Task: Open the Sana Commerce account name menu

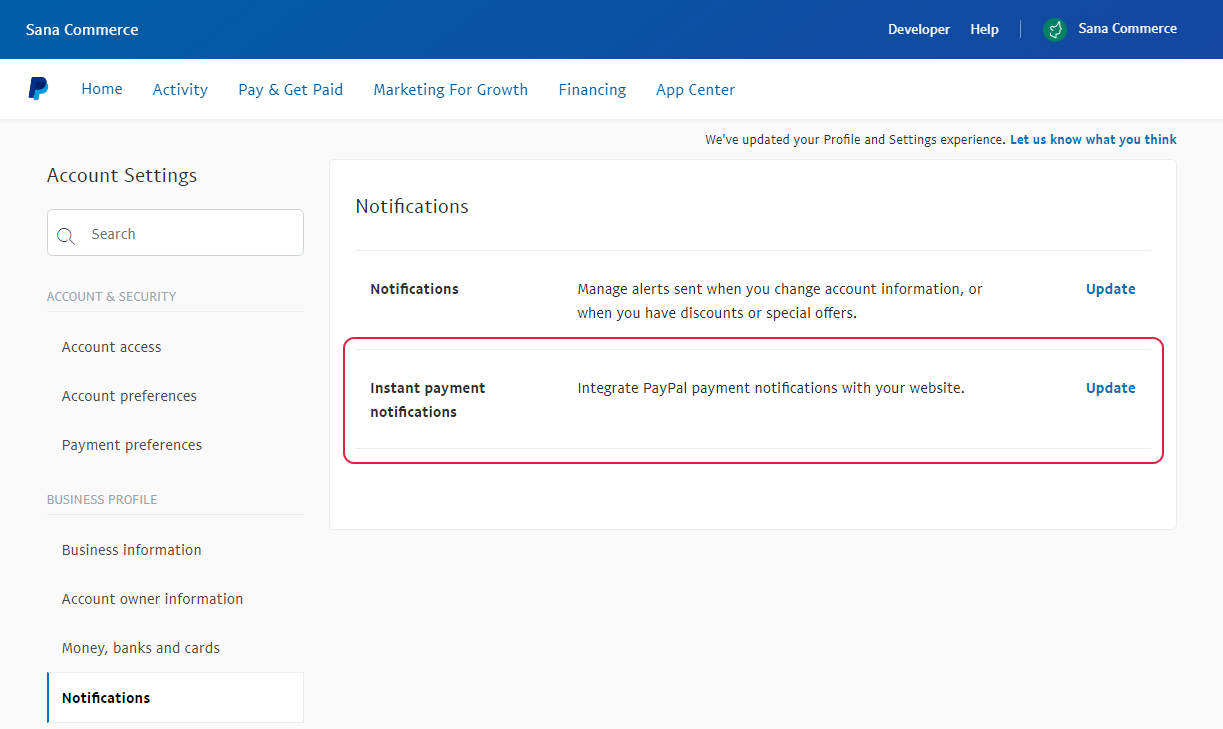Action: 1127,28
